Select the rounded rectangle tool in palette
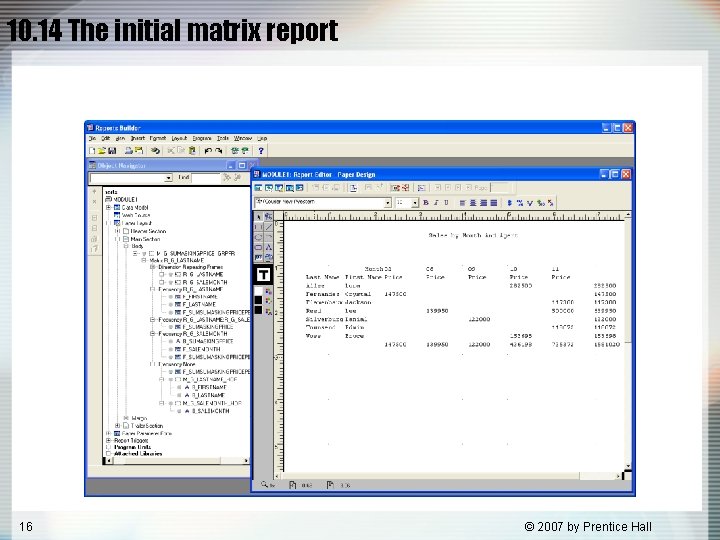The height and width of the screenshot is (540, 720). [x=259, y=248]
